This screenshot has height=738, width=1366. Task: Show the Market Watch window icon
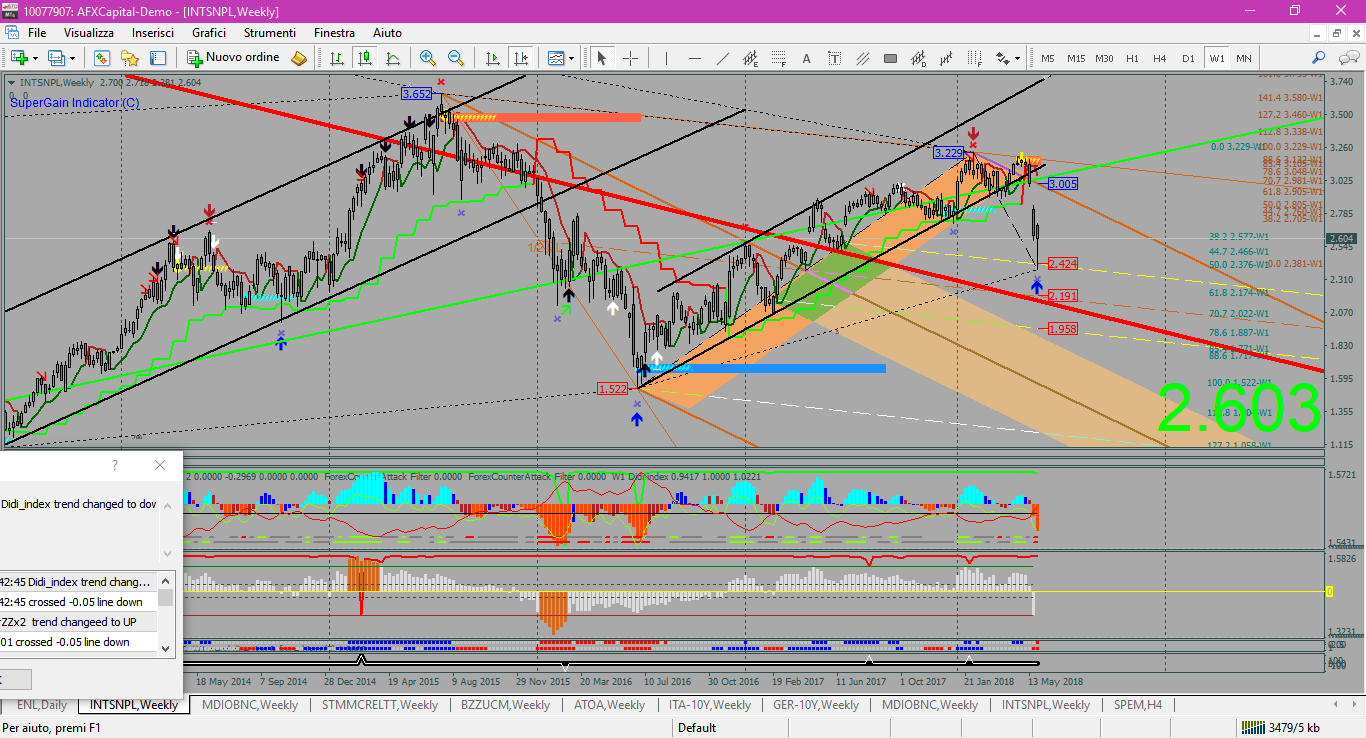[x=102, y=58]
